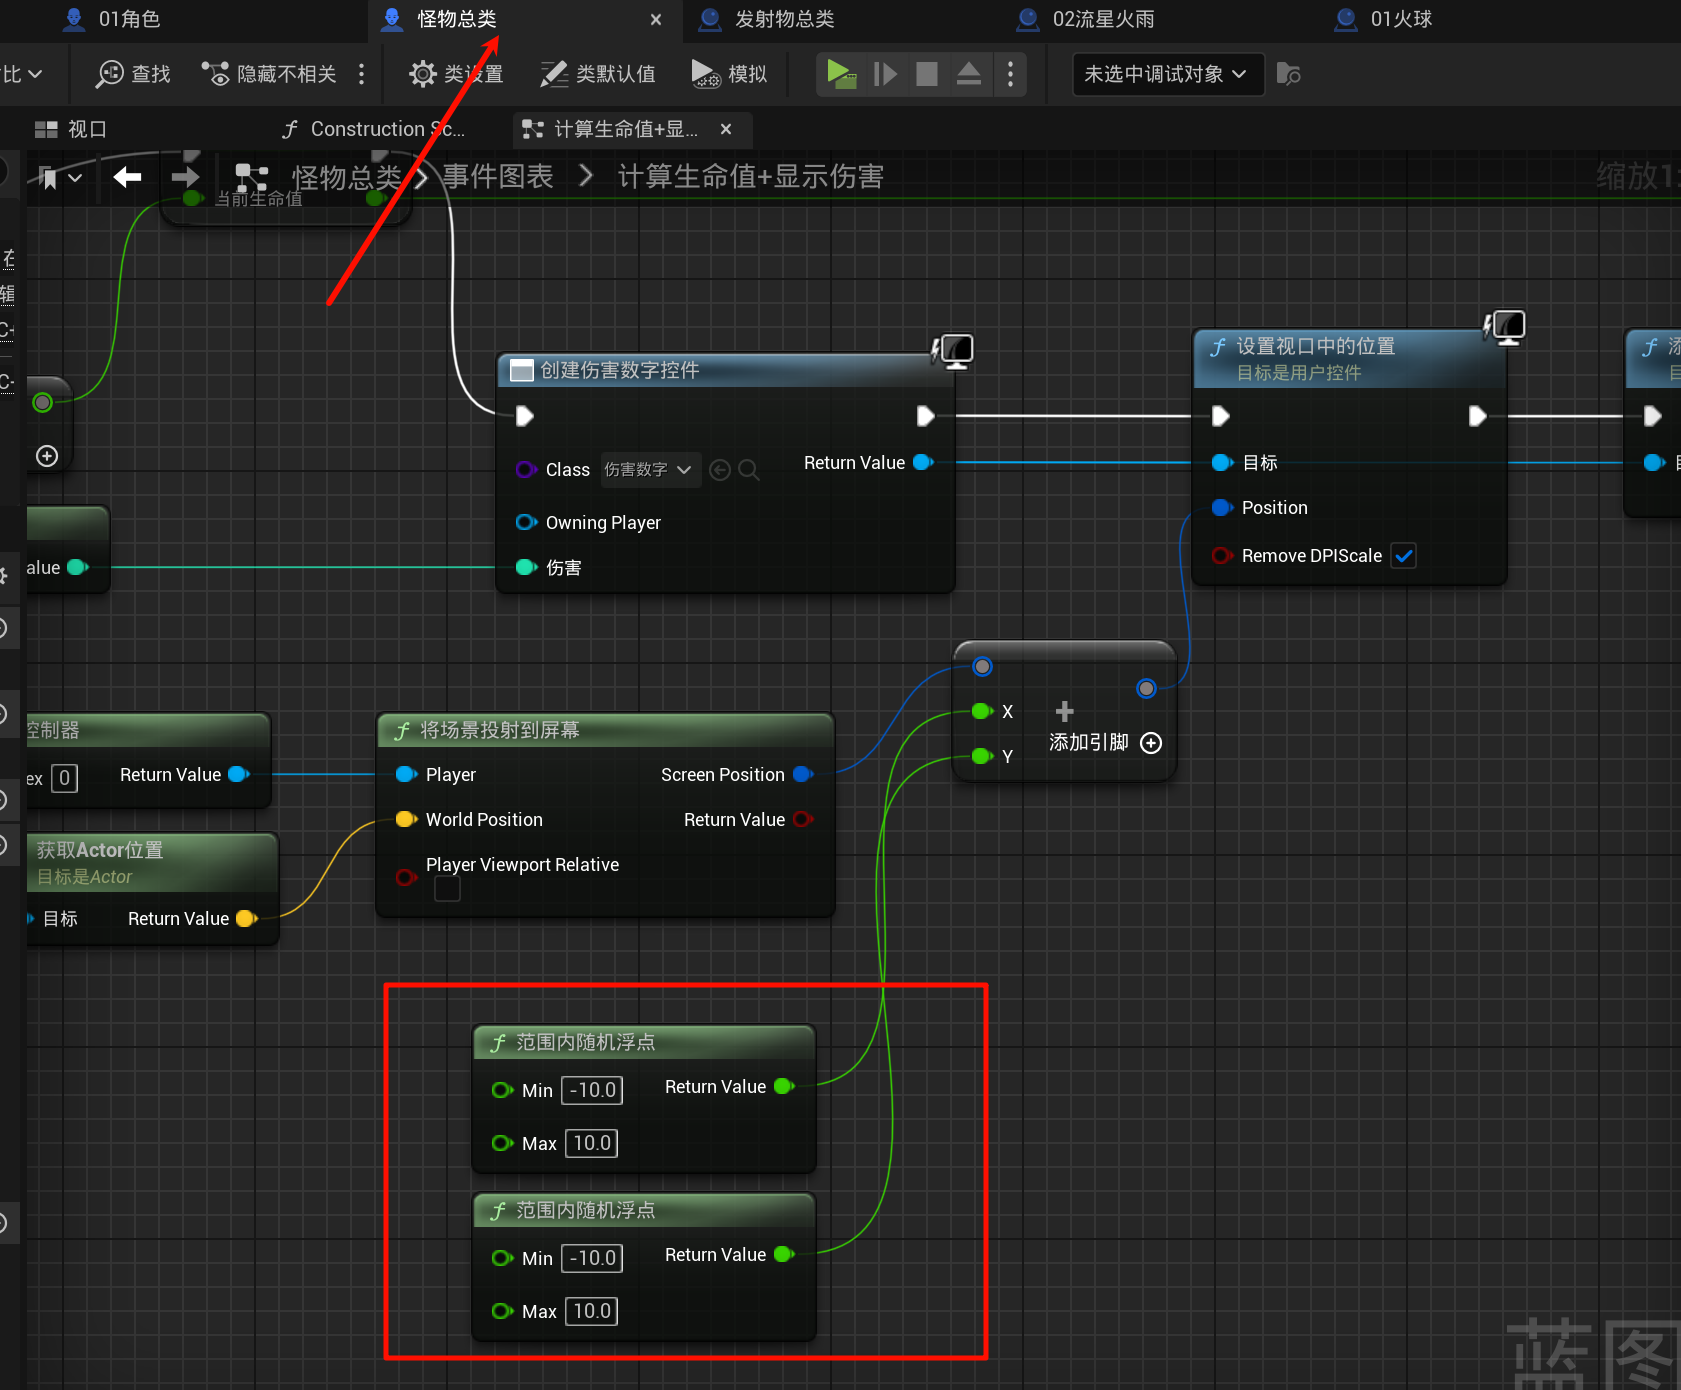Toggle Player Viewport Relative checkbox
Viewport: 1681px width, 1390px height.
coord(447,889)
